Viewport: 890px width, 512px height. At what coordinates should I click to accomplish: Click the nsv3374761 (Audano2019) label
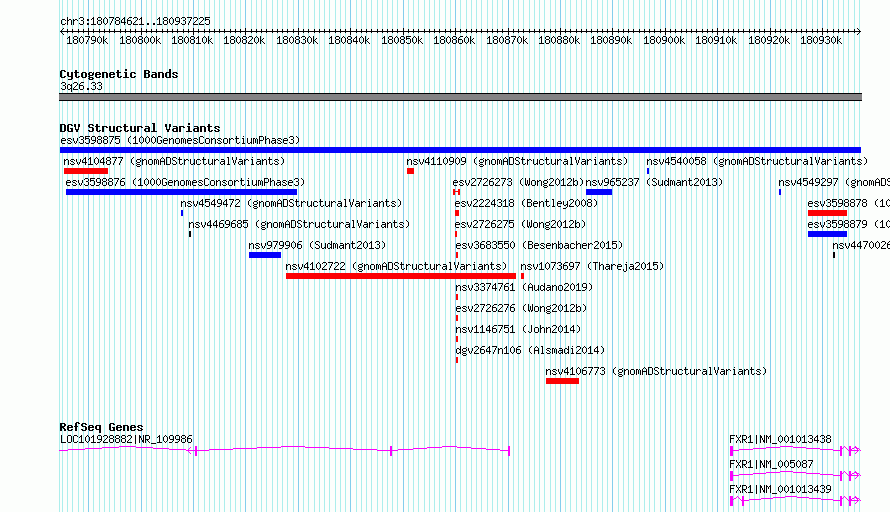point(524,287)
